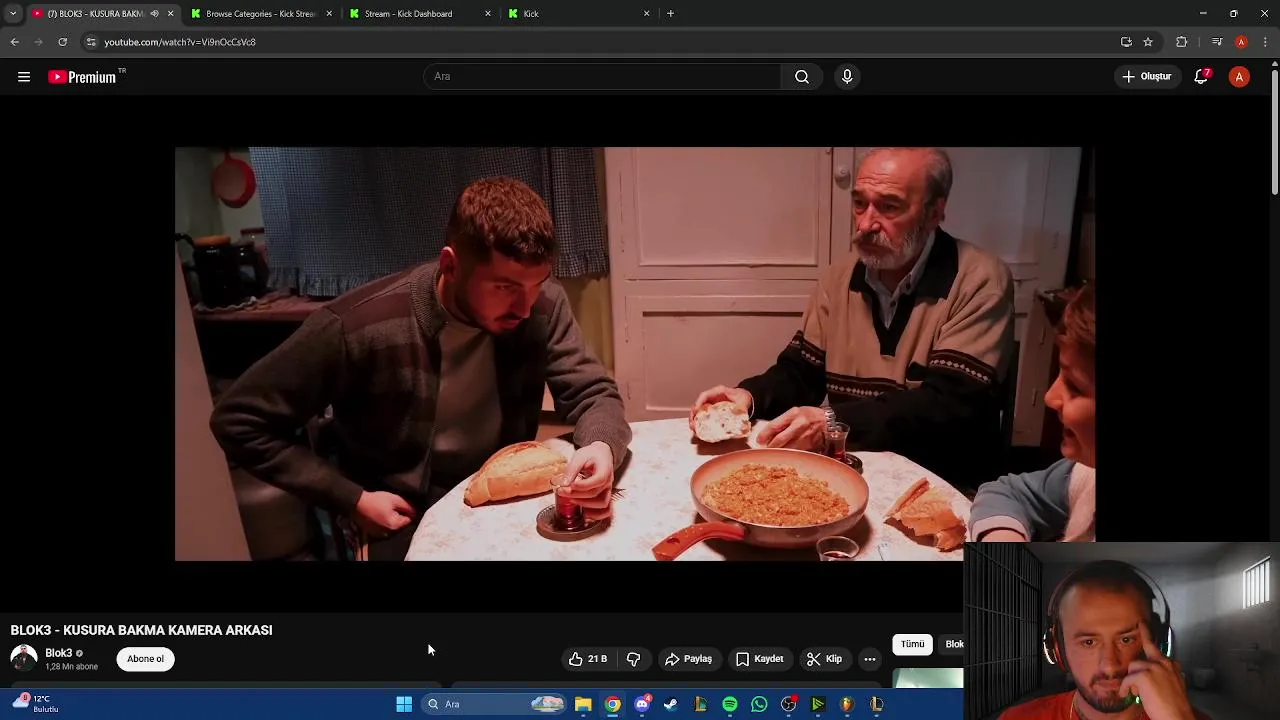
Task: Click the Oluştur create button
Action: click(1146, 77)
